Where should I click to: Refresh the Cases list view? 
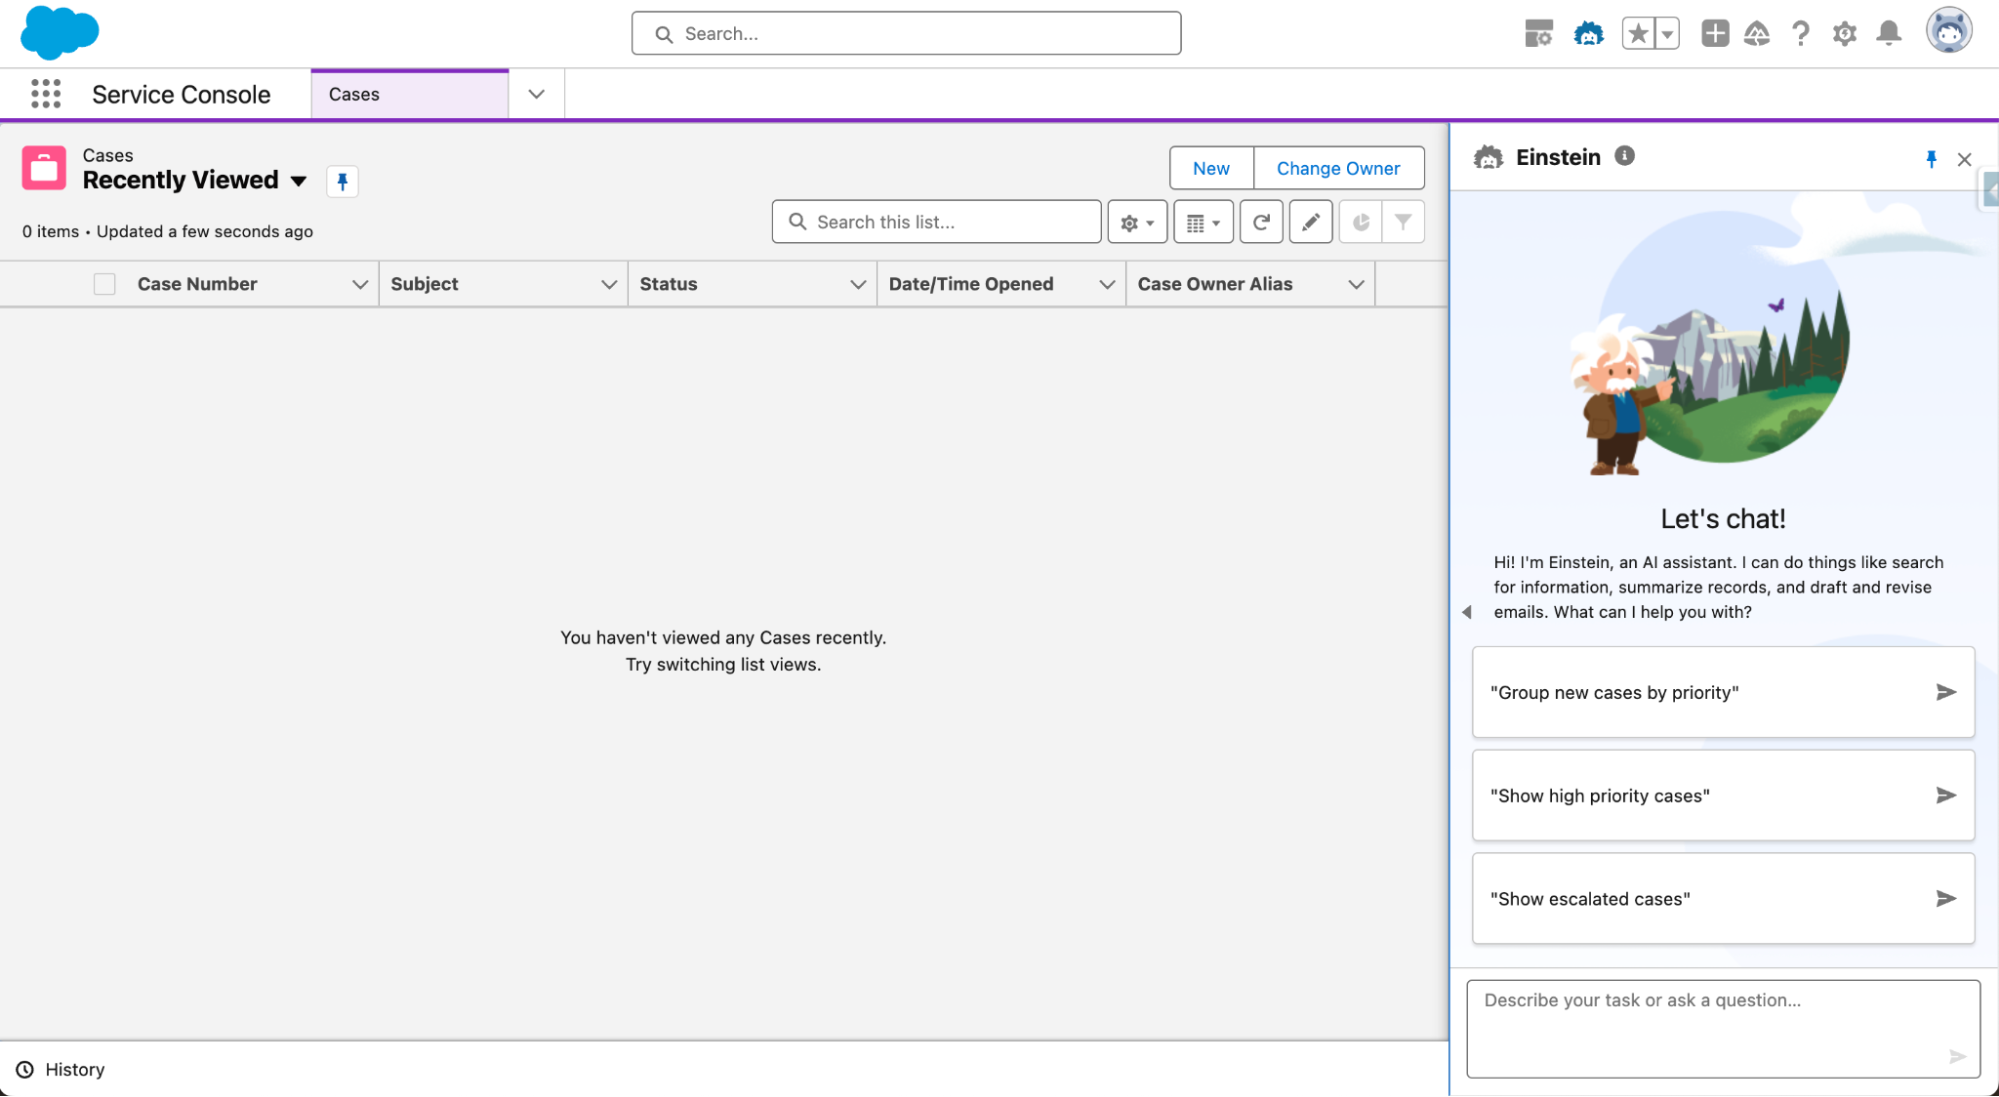pos(1260,221)
